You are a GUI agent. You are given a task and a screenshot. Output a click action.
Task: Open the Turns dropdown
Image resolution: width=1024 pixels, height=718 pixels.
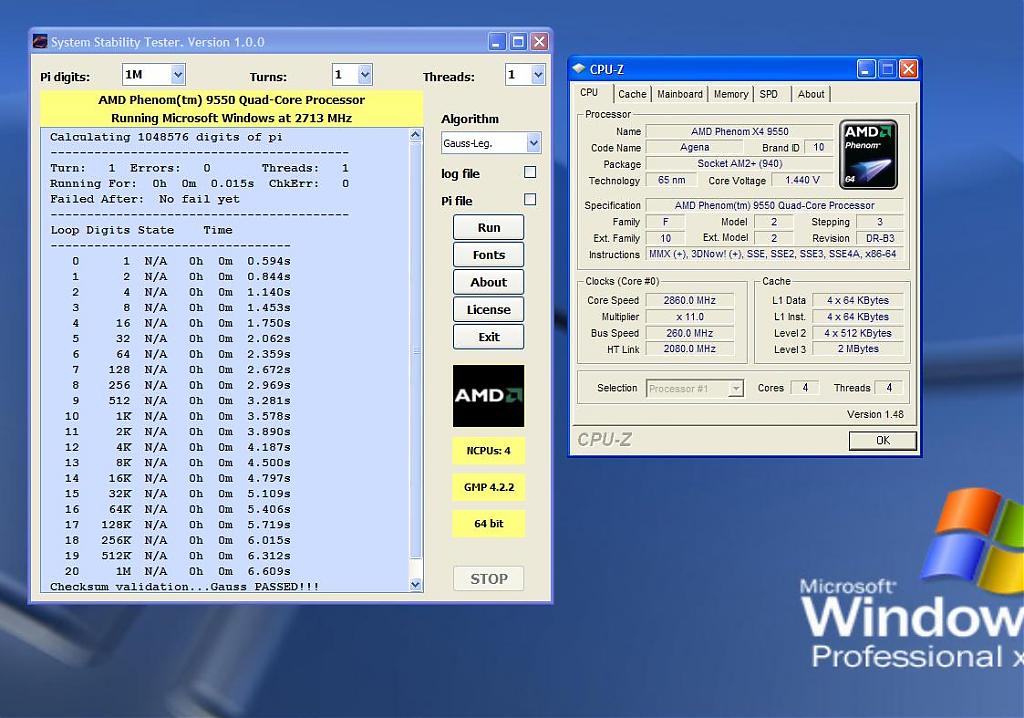click(364, 75)
